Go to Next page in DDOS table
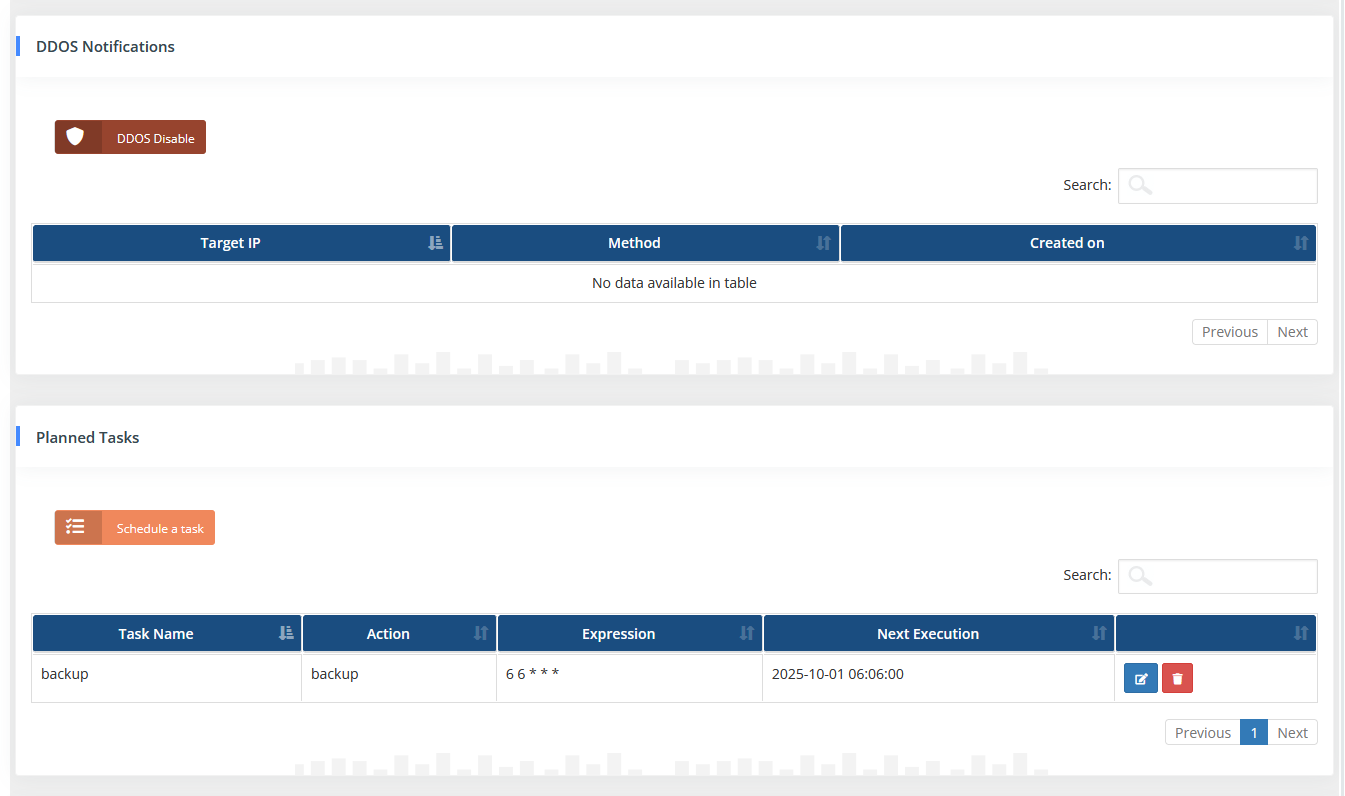Viewport: 1345px width, 796px height. tap(1292, 332)
